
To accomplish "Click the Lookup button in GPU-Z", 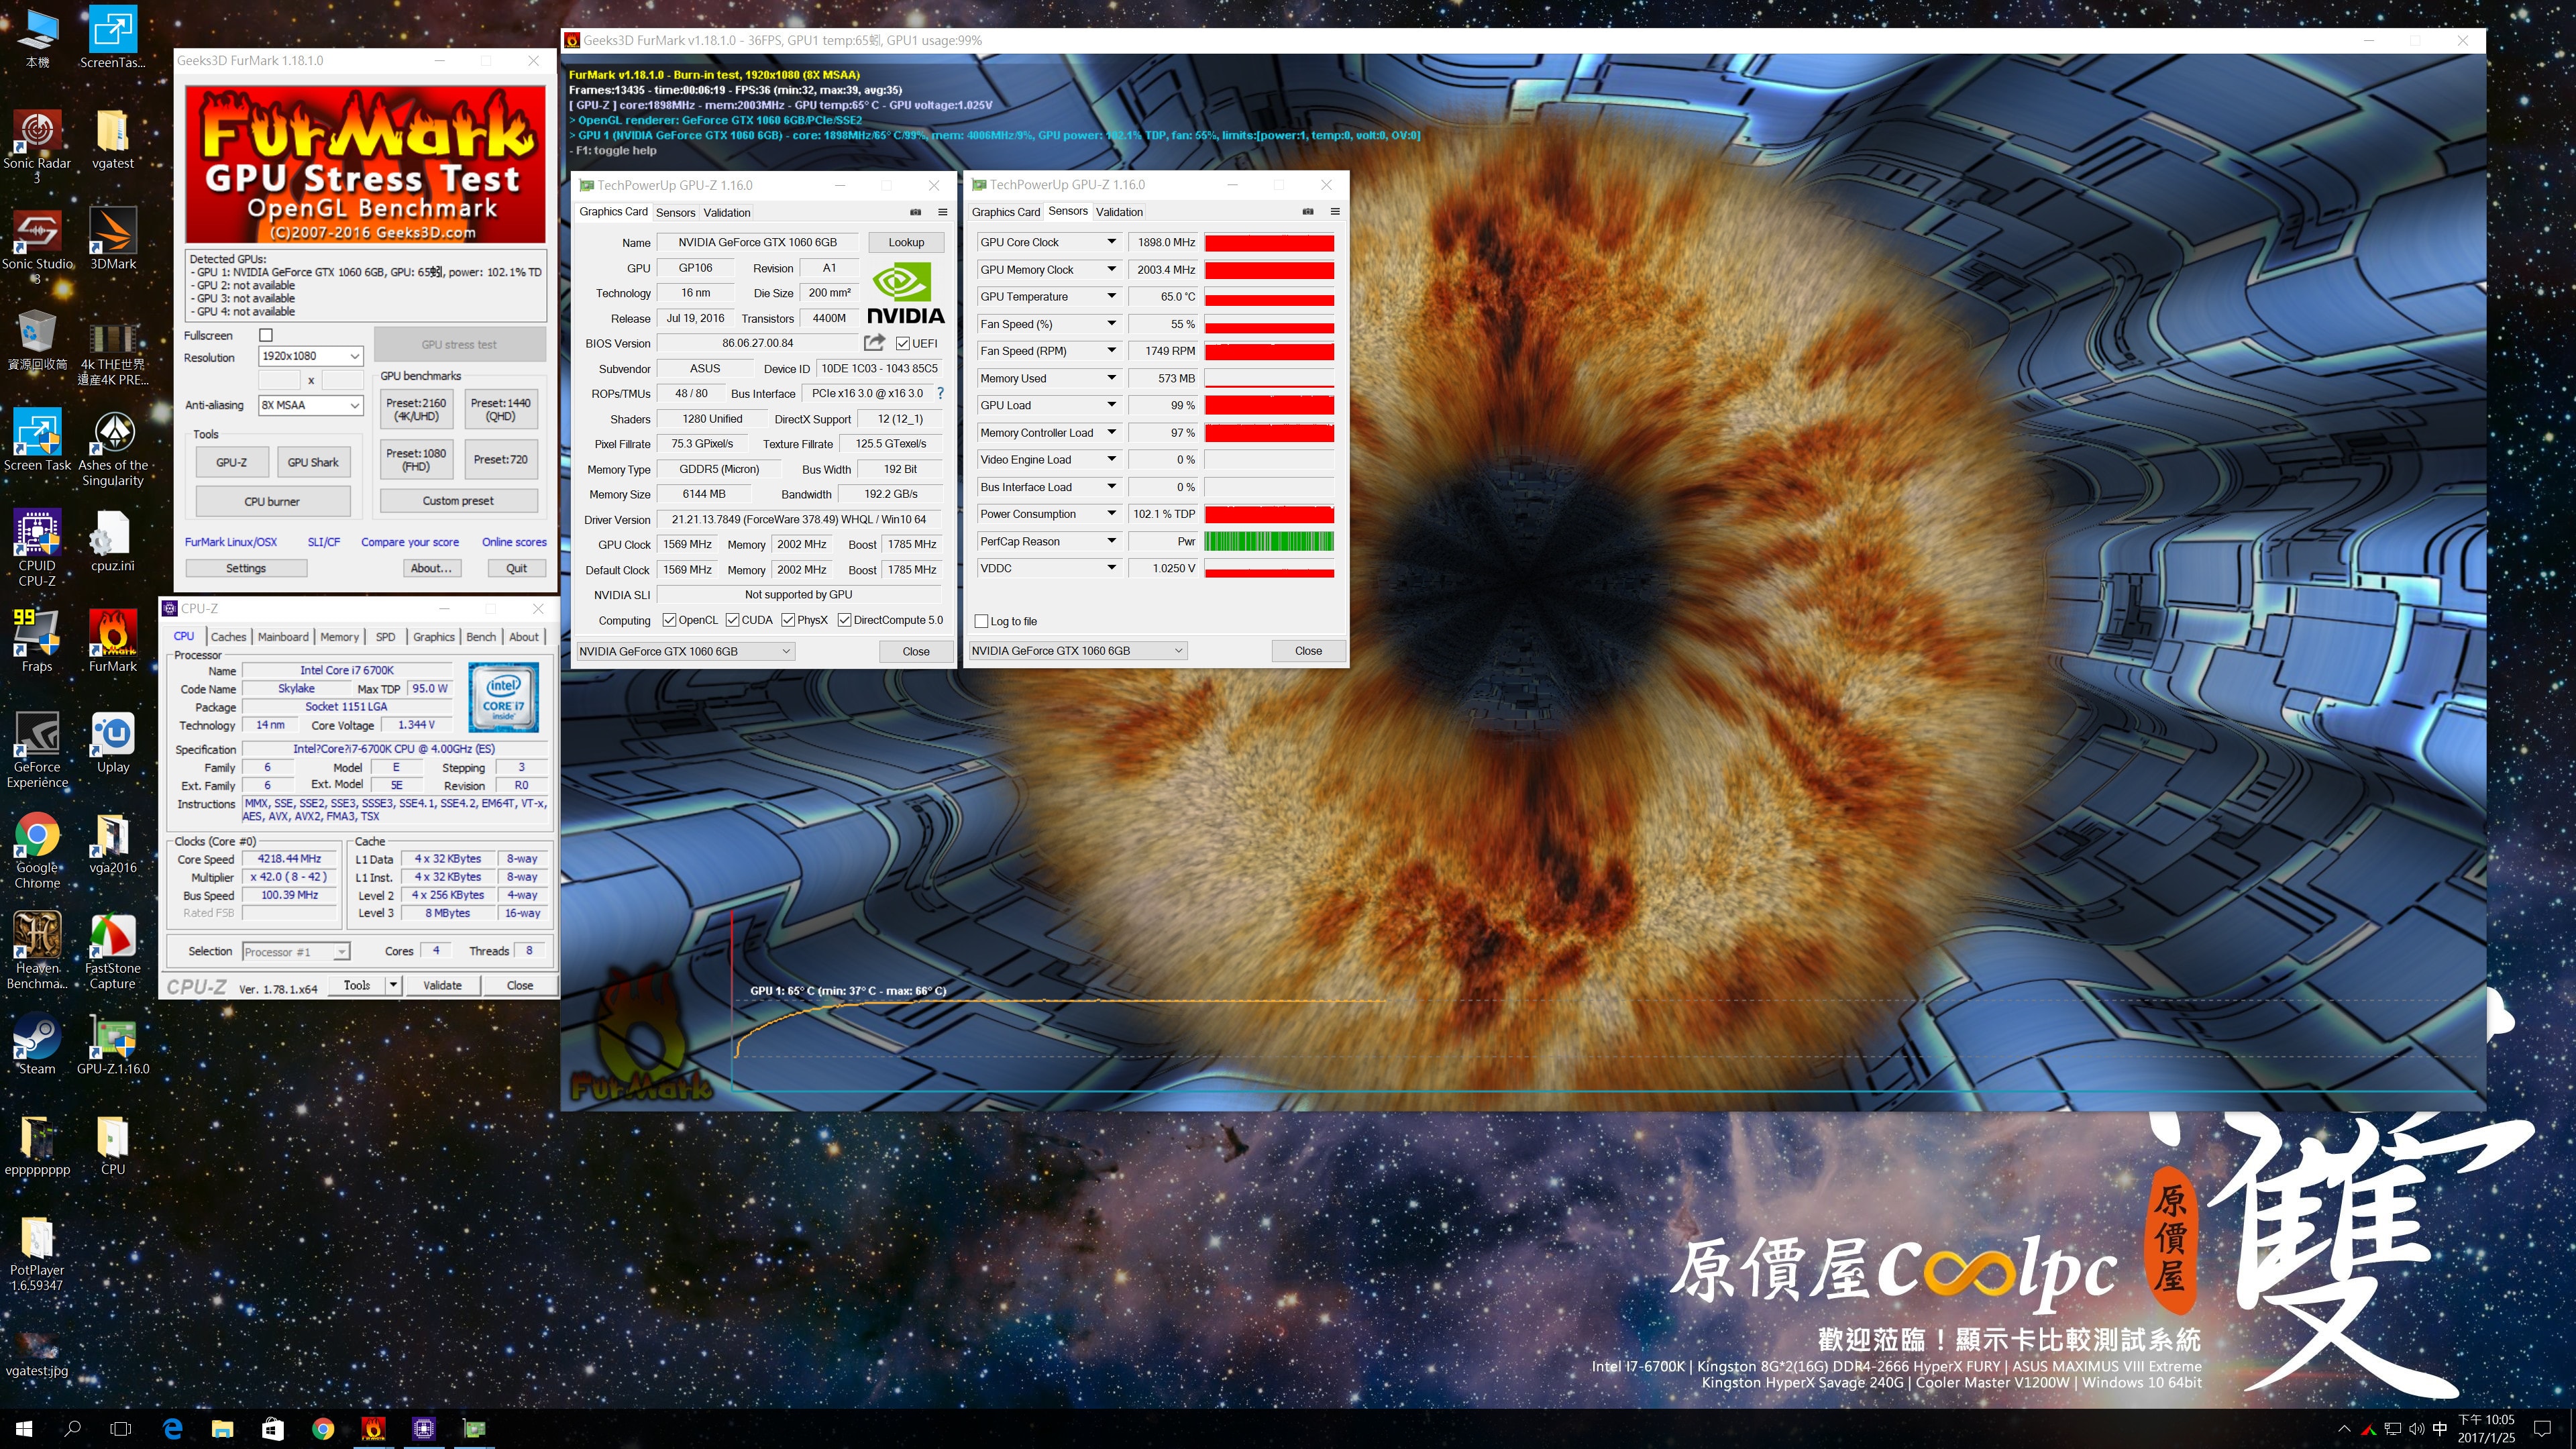I will coord(906,242).
